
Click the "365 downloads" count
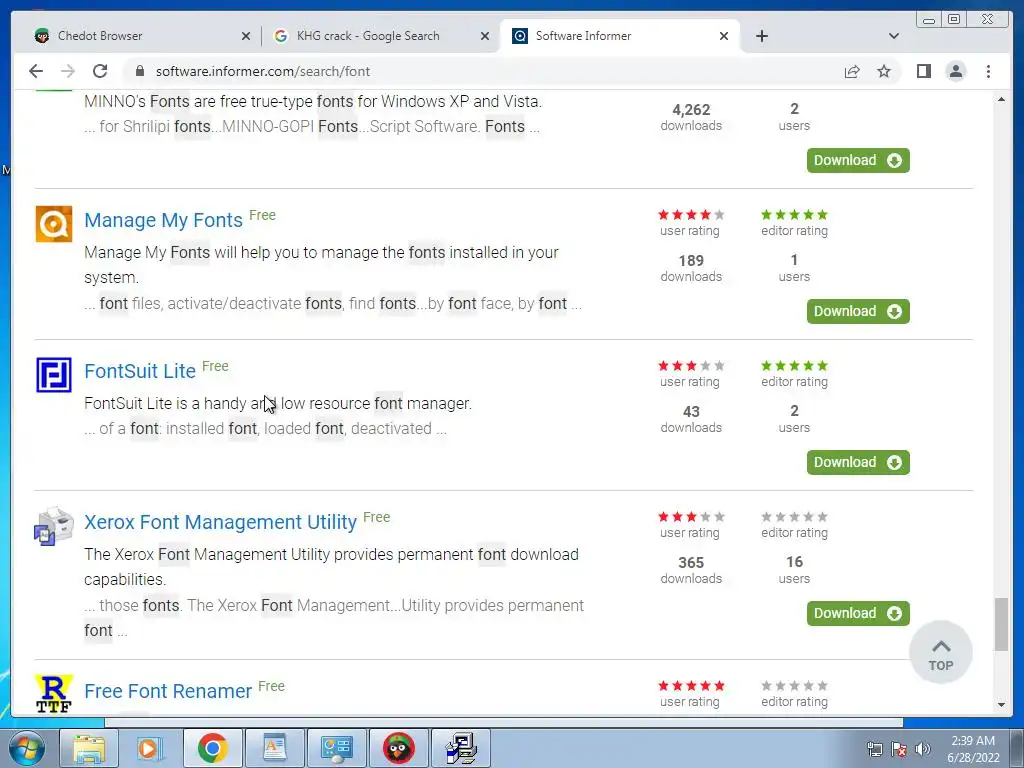tap(691, 569)
